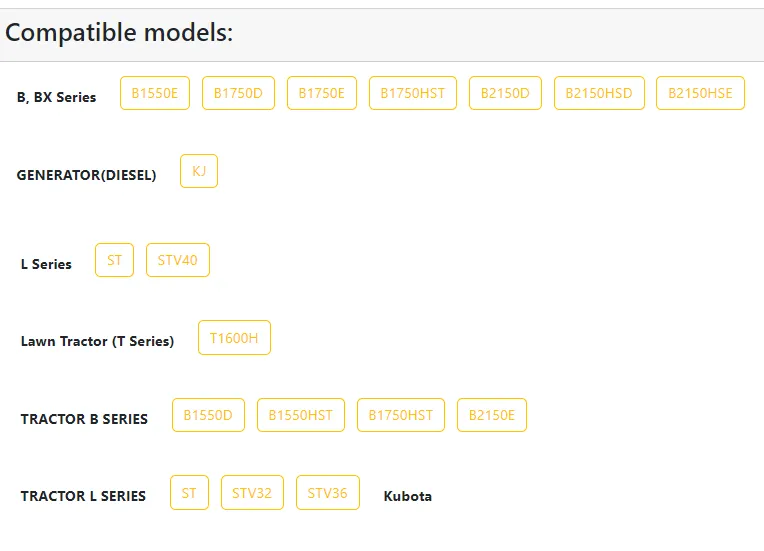This screenshot has width=764, height=551.
Task: Open the B1750D compatible model
Action: tap(238, 93)
